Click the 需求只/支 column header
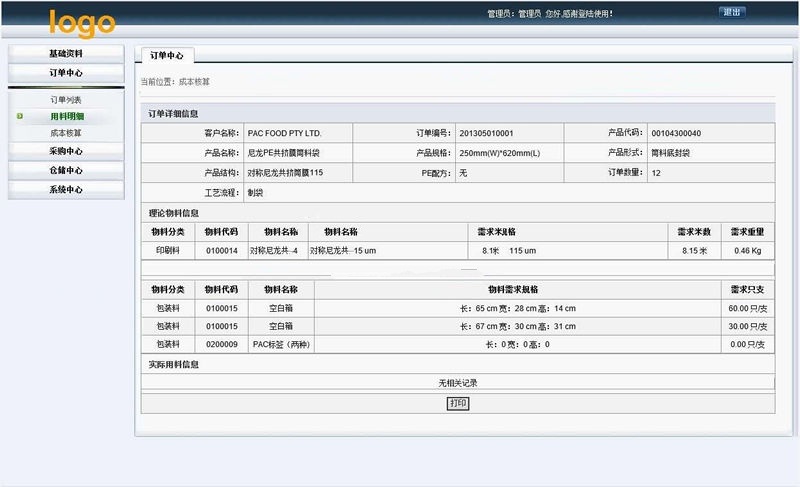Viewport: 800px width, 487px height. tap(747, 290)
